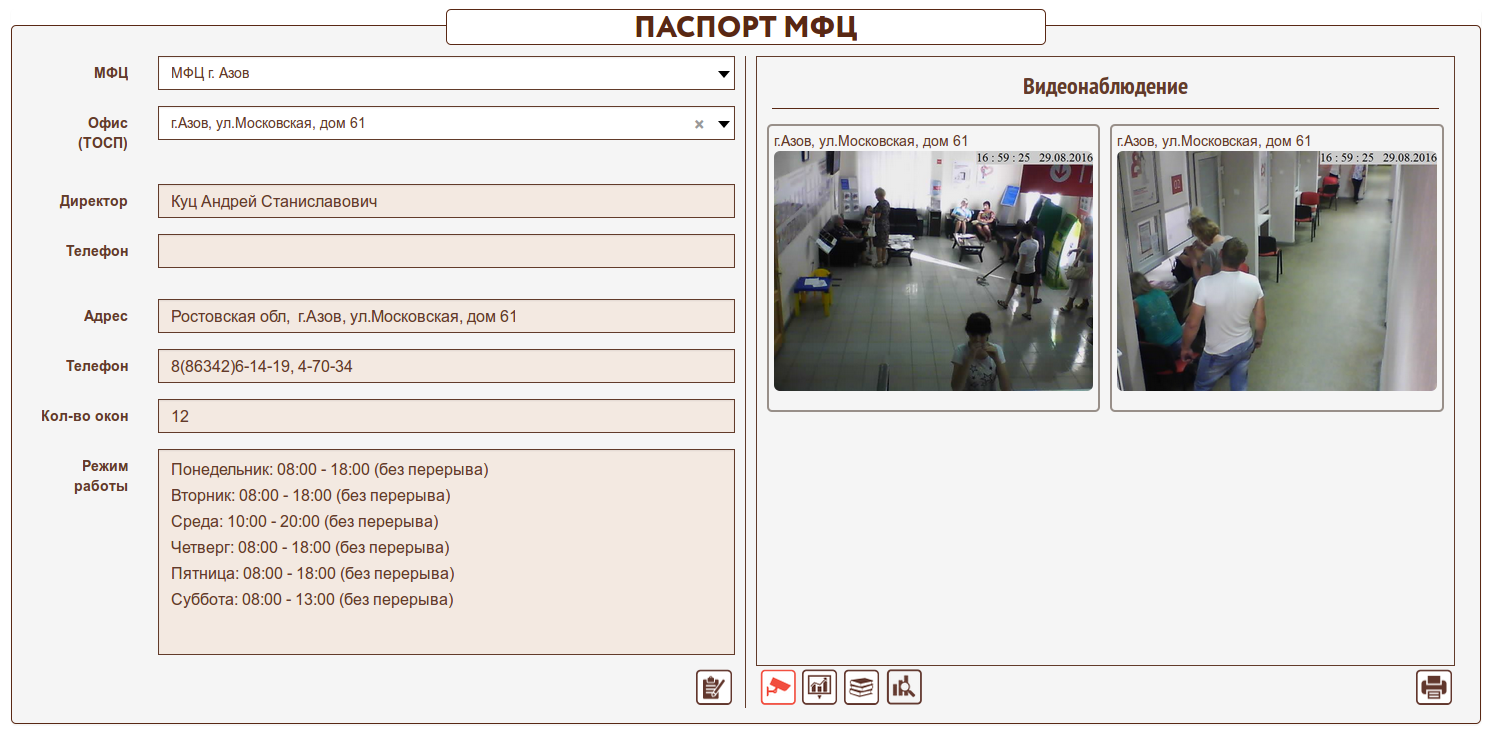The image size is (1496, 737).
Task: Open the right corridor camera feed thumbnail
Action: (1276, 270)
